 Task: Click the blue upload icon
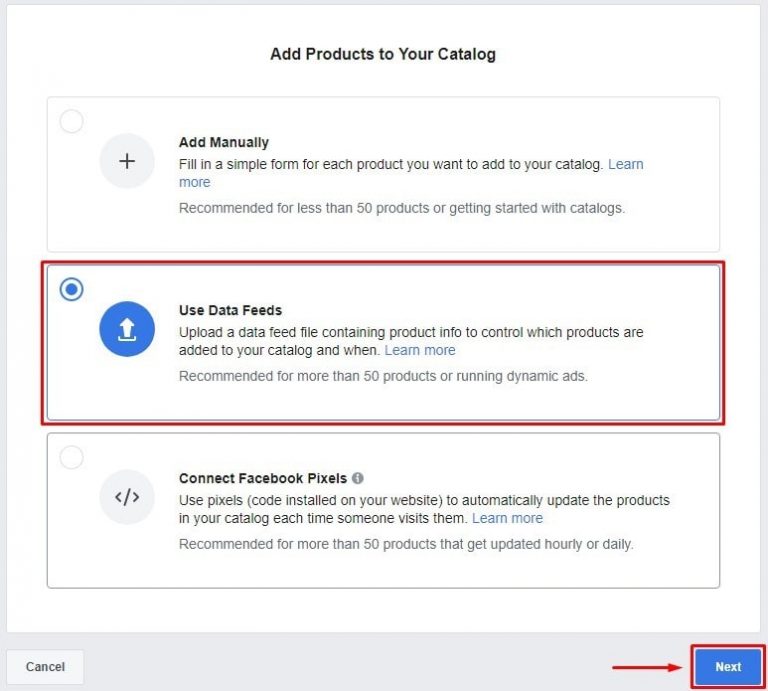click(127, 329)
